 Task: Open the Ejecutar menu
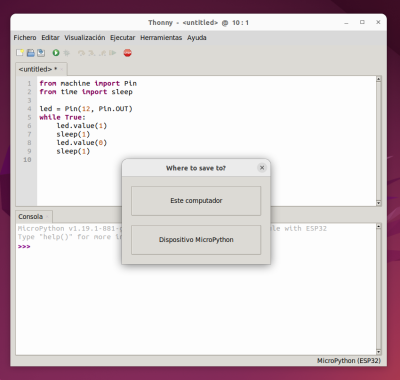[123, 38]
